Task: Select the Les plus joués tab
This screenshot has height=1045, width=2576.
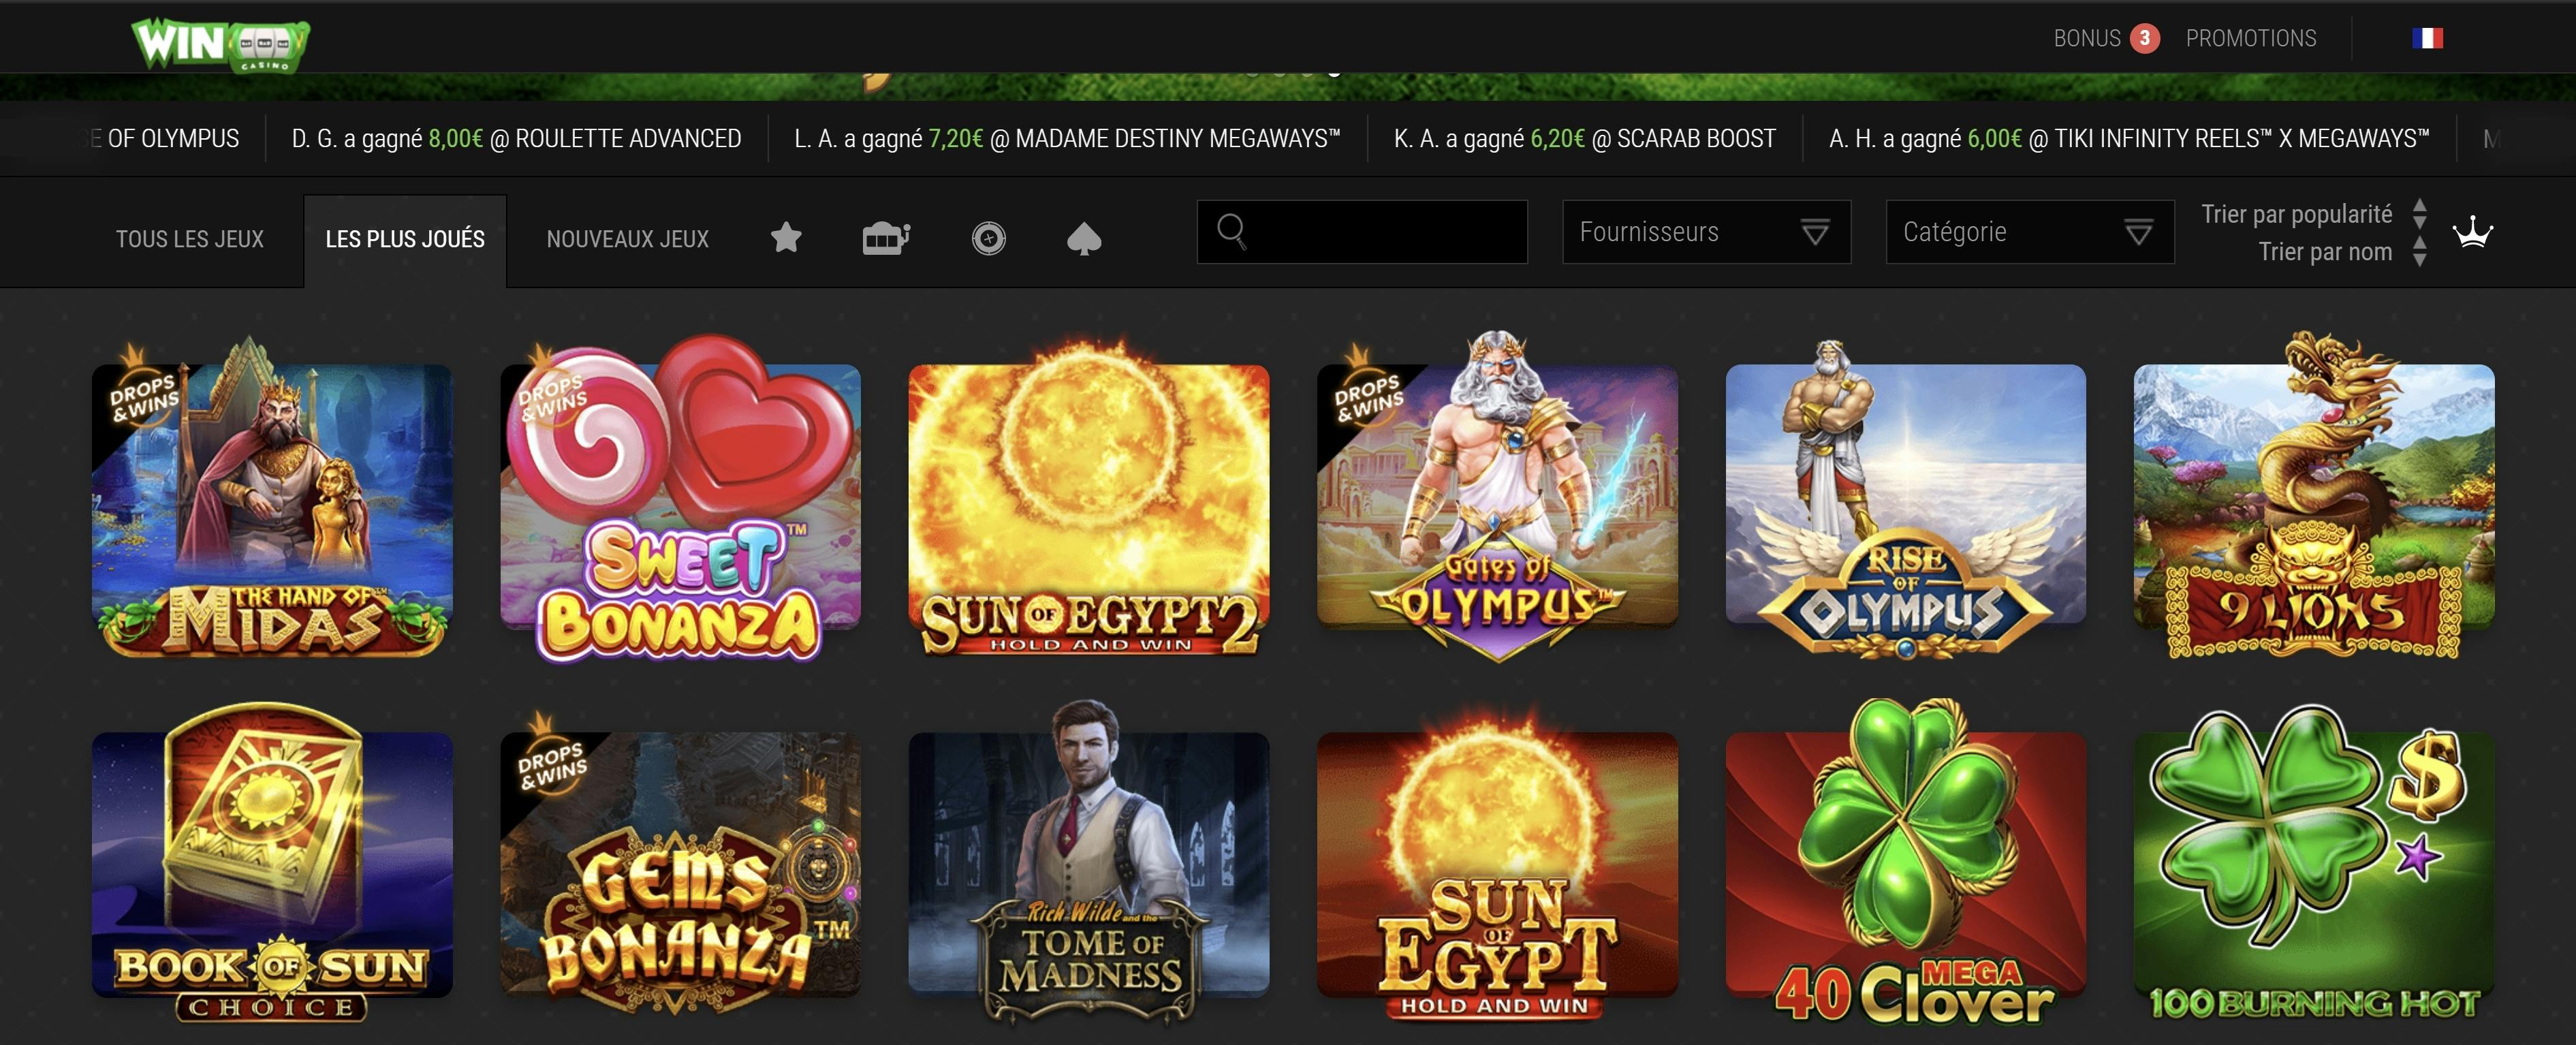Action: click(x=405, y=239)
